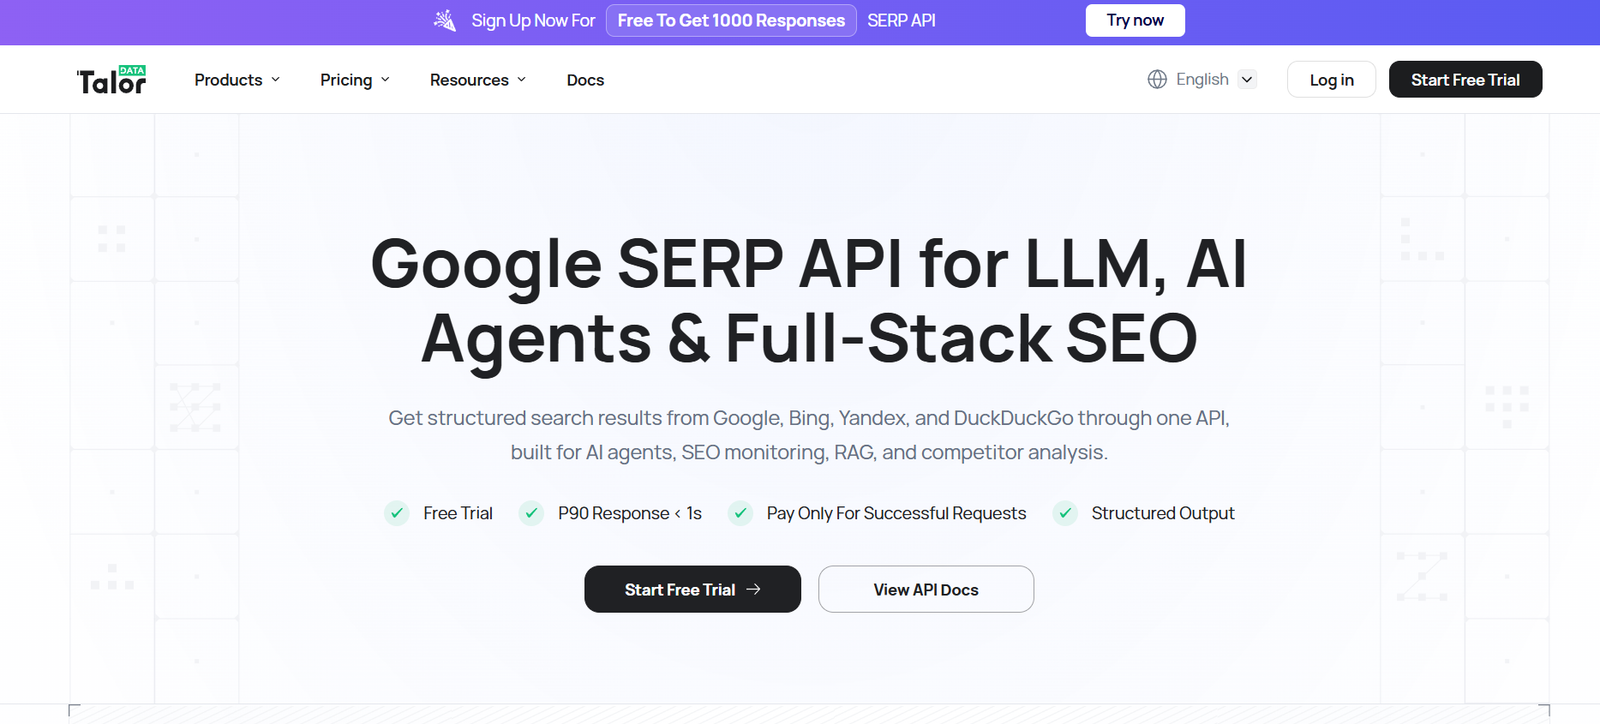Expand the Products menu chevron
The height and width of the screenshot is (724, 1600).
point(276,80)
